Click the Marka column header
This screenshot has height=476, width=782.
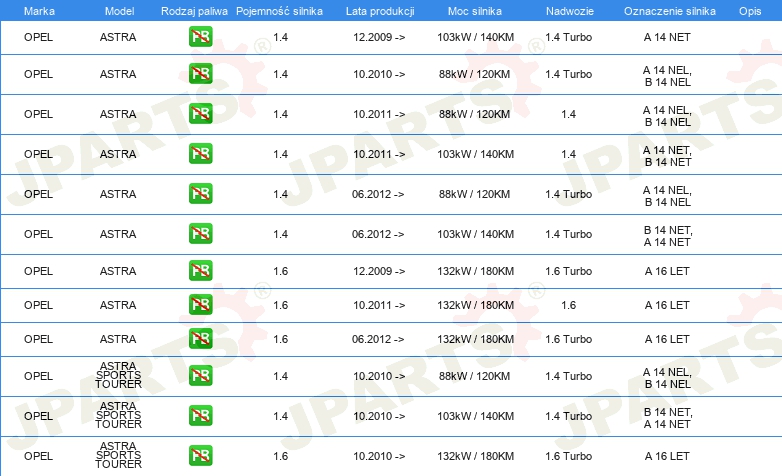point(39,11)
